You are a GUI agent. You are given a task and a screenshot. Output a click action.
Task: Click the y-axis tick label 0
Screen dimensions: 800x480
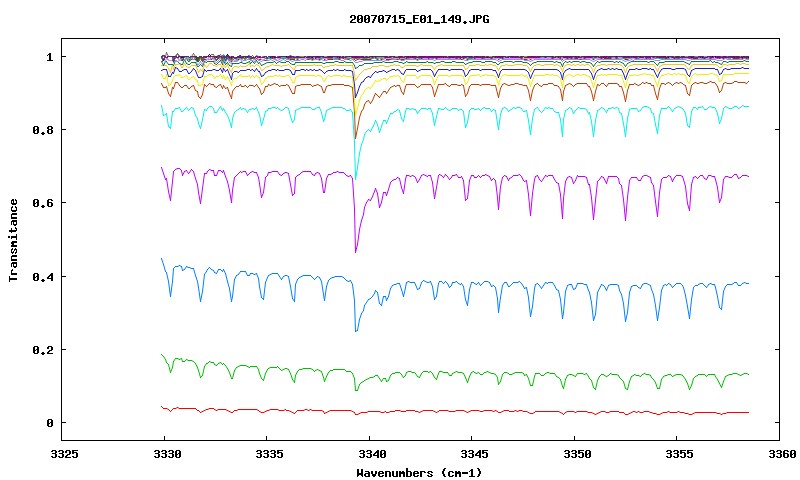click(x=49, y=423)
